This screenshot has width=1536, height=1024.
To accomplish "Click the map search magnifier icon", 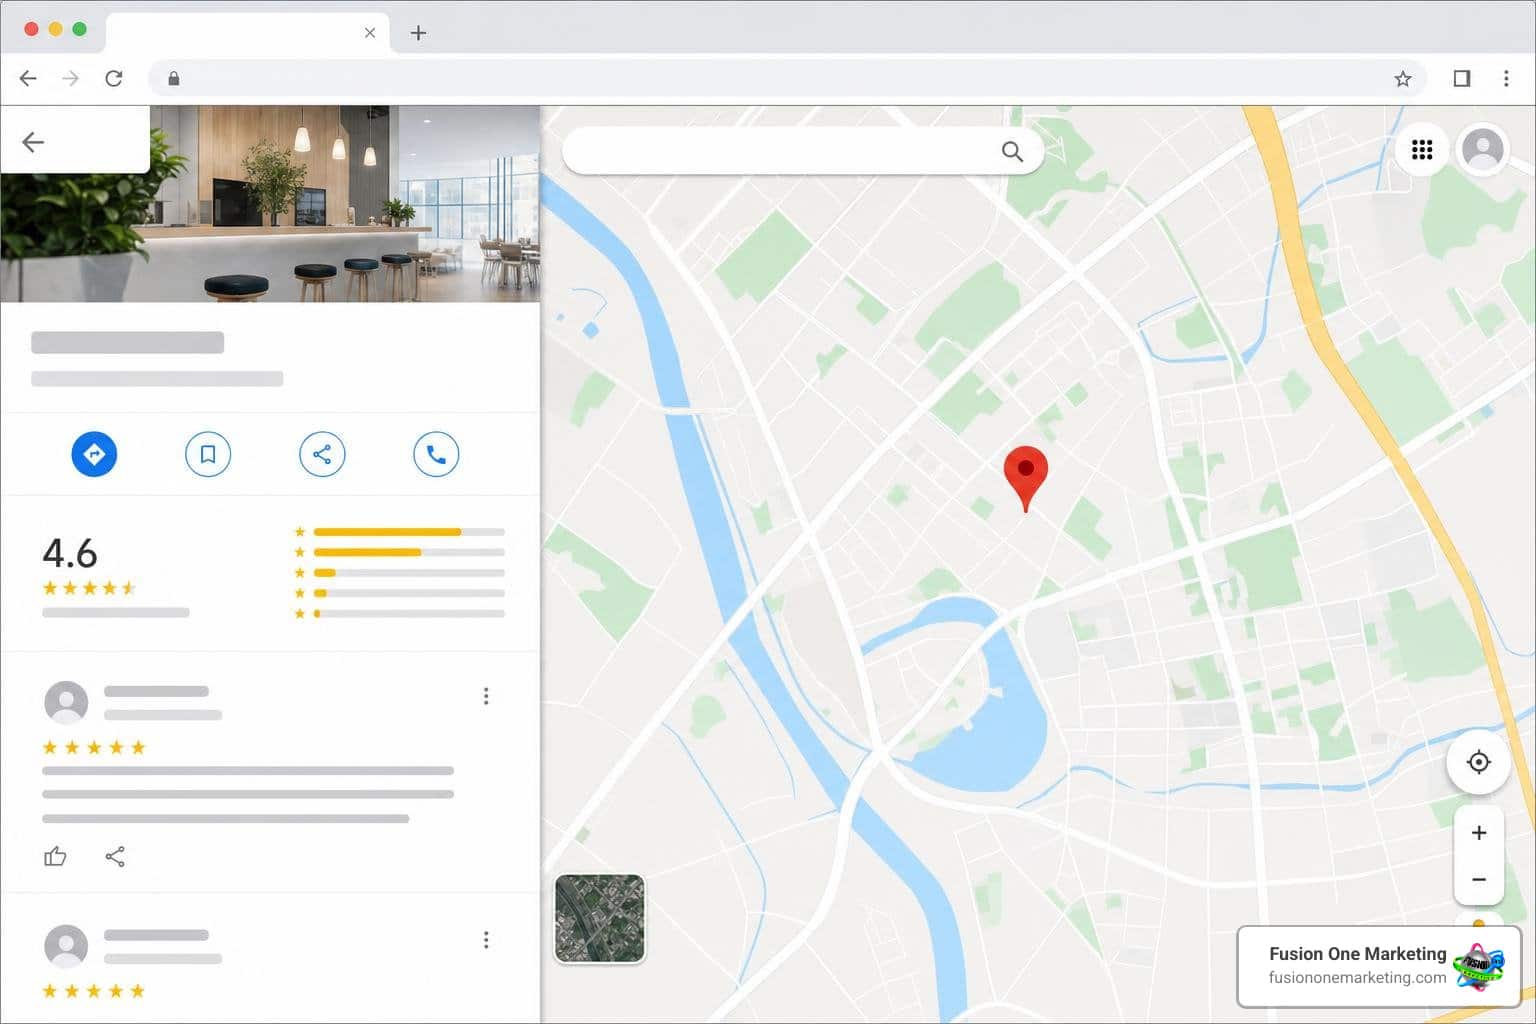I will (1012, 151).
